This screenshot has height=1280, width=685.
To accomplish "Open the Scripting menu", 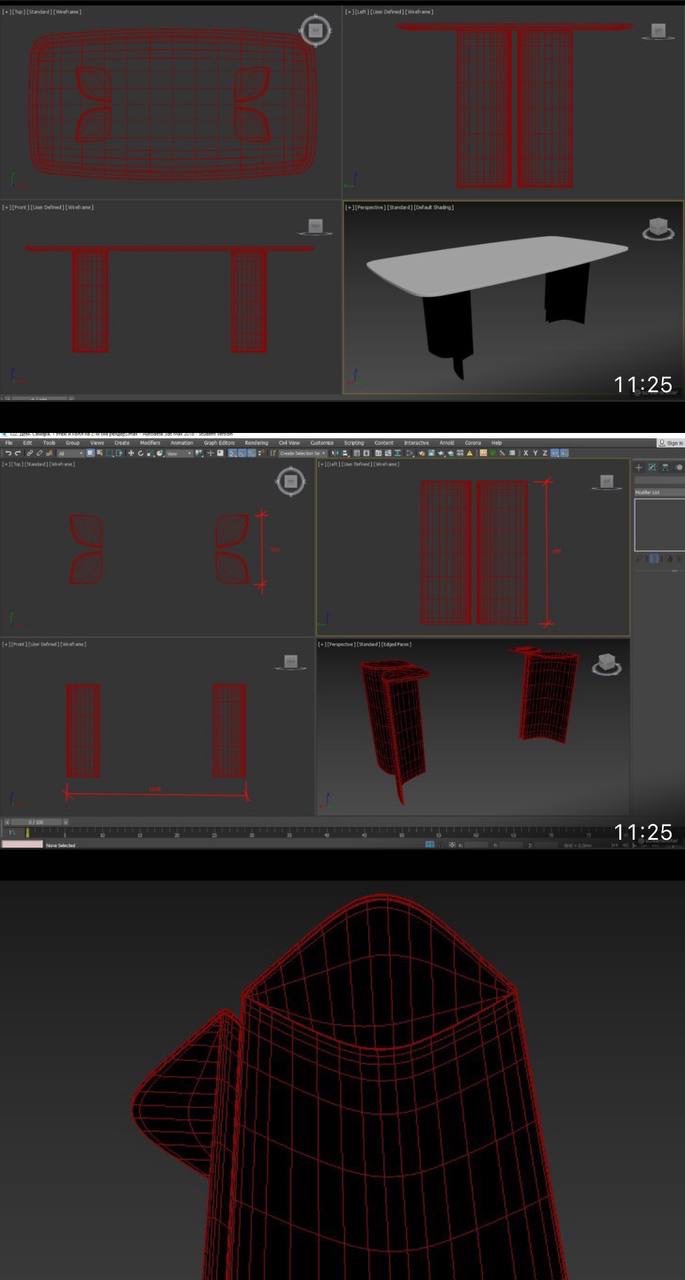I will 354,443.
